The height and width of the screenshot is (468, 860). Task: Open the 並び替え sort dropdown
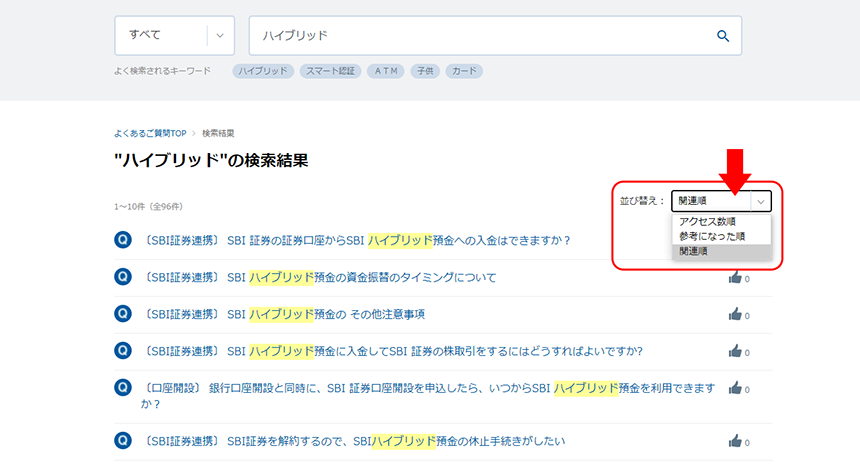click(721, 201)
